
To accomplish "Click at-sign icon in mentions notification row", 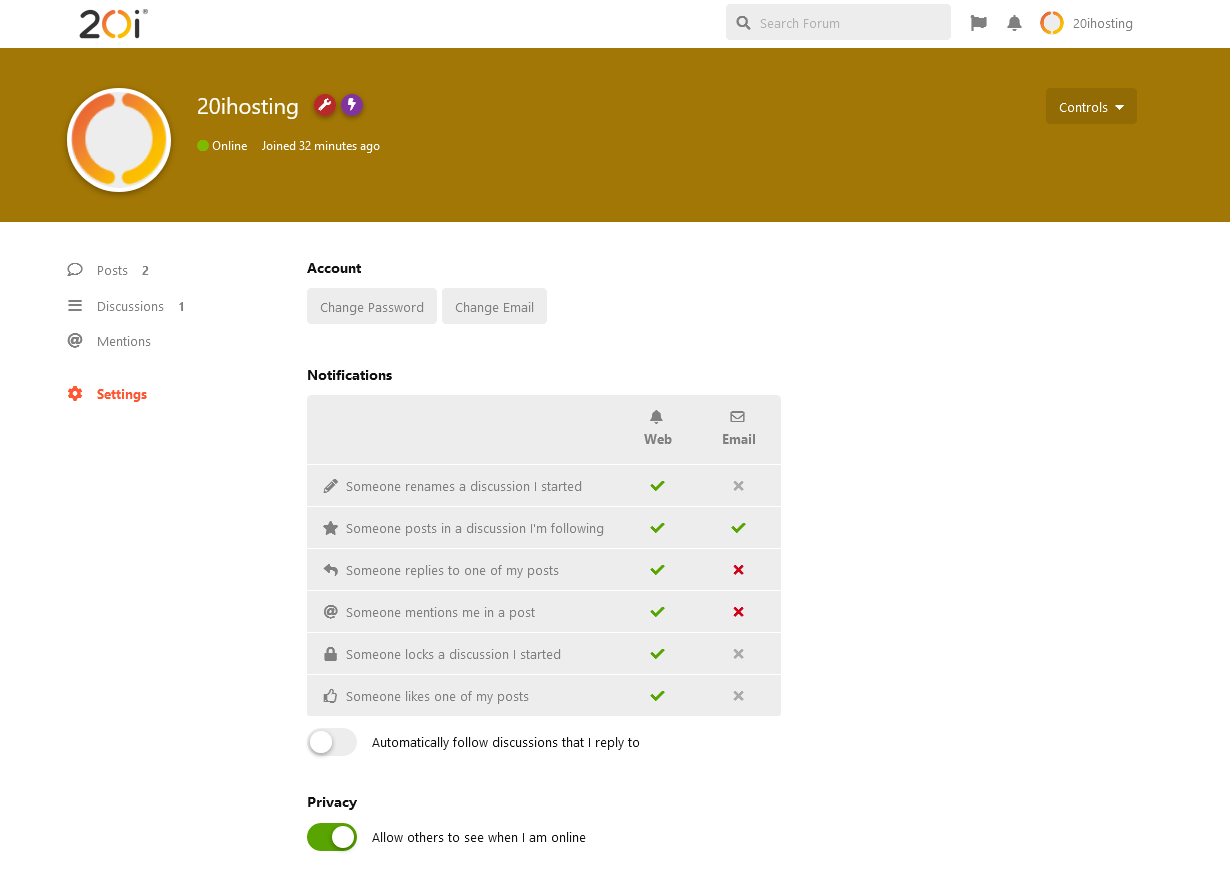I will coord(331,612).
